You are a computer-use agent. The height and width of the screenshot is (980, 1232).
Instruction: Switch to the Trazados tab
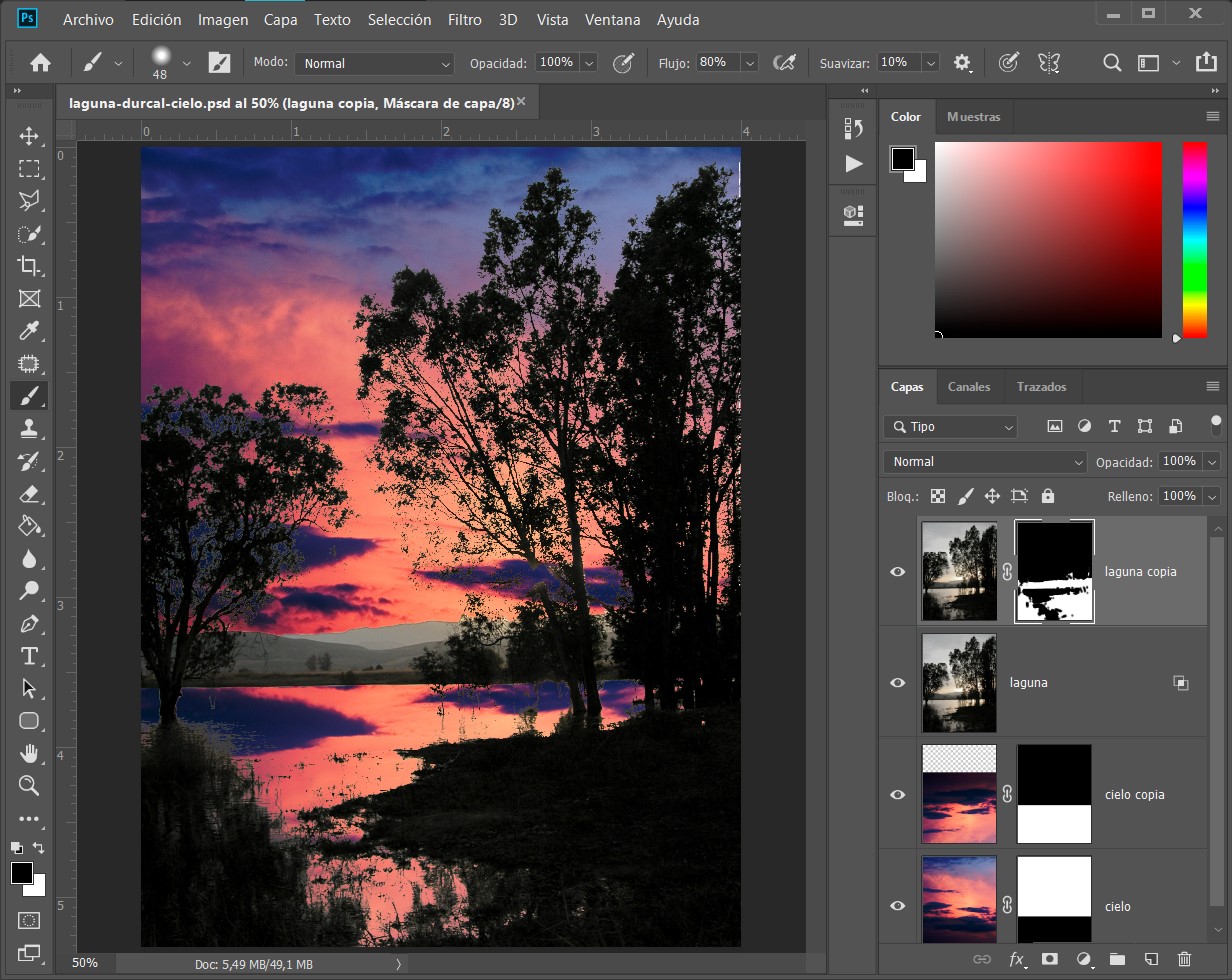1041,387
